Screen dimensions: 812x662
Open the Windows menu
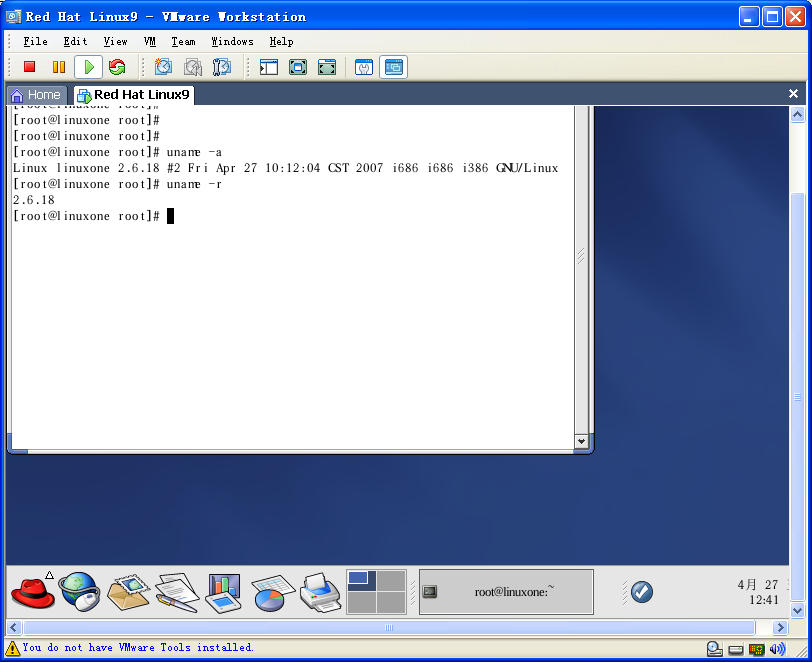pos(232,41)
